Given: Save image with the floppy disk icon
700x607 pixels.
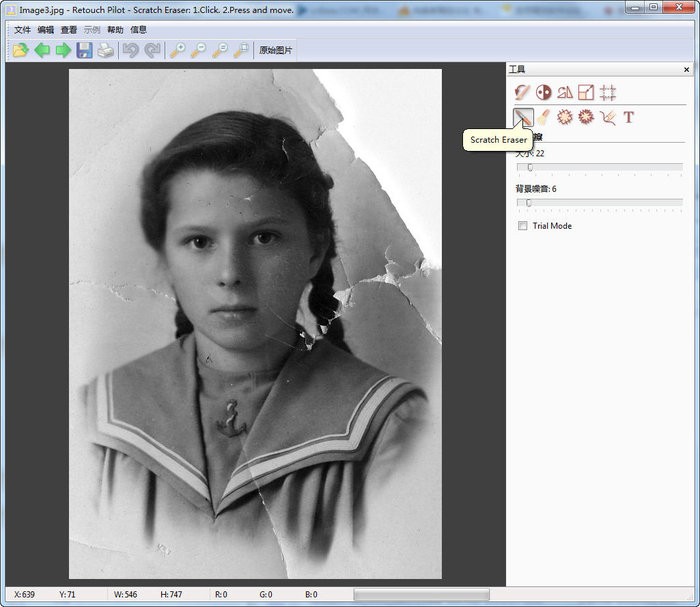Looking at the screenshot, I should (84, 50).
